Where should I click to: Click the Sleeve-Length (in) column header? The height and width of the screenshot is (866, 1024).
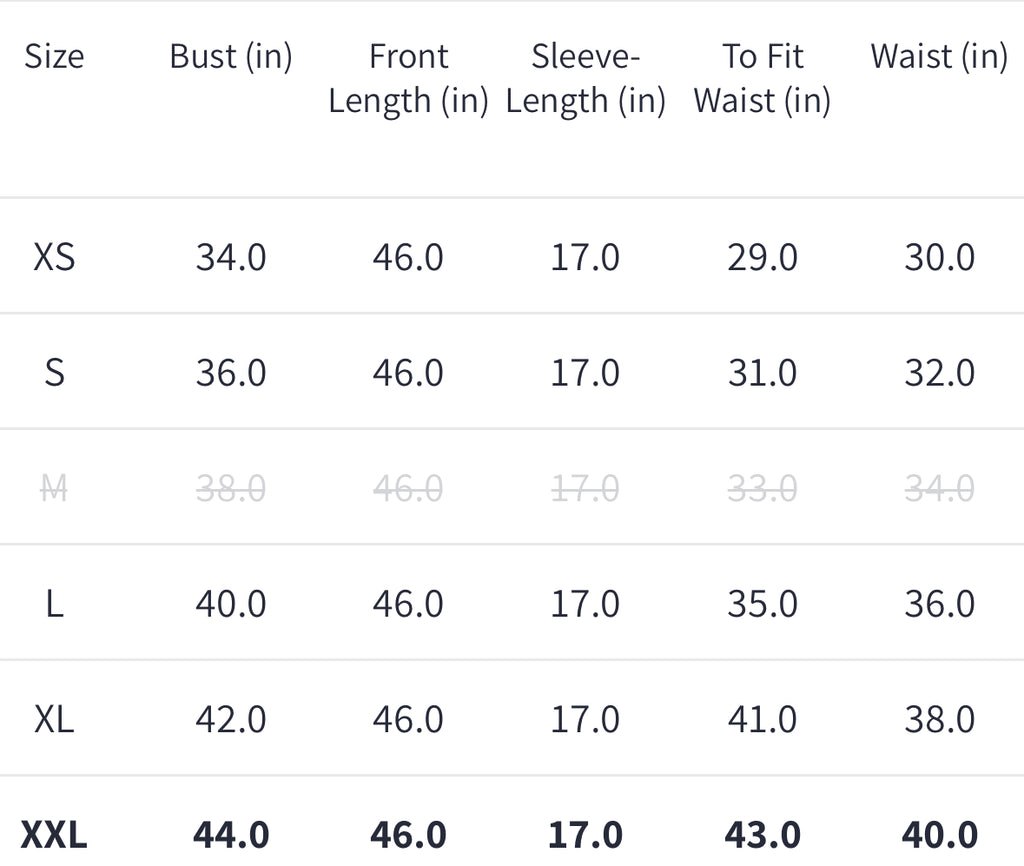[x=585, y=78]
